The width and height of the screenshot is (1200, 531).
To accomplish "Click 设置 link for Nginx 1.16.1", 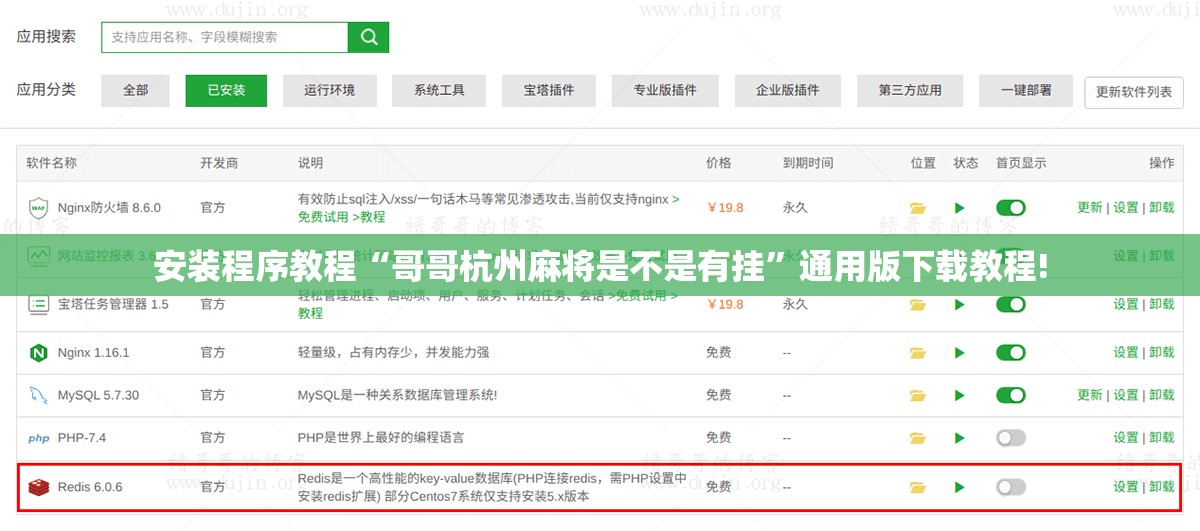I will [1126, 353].
